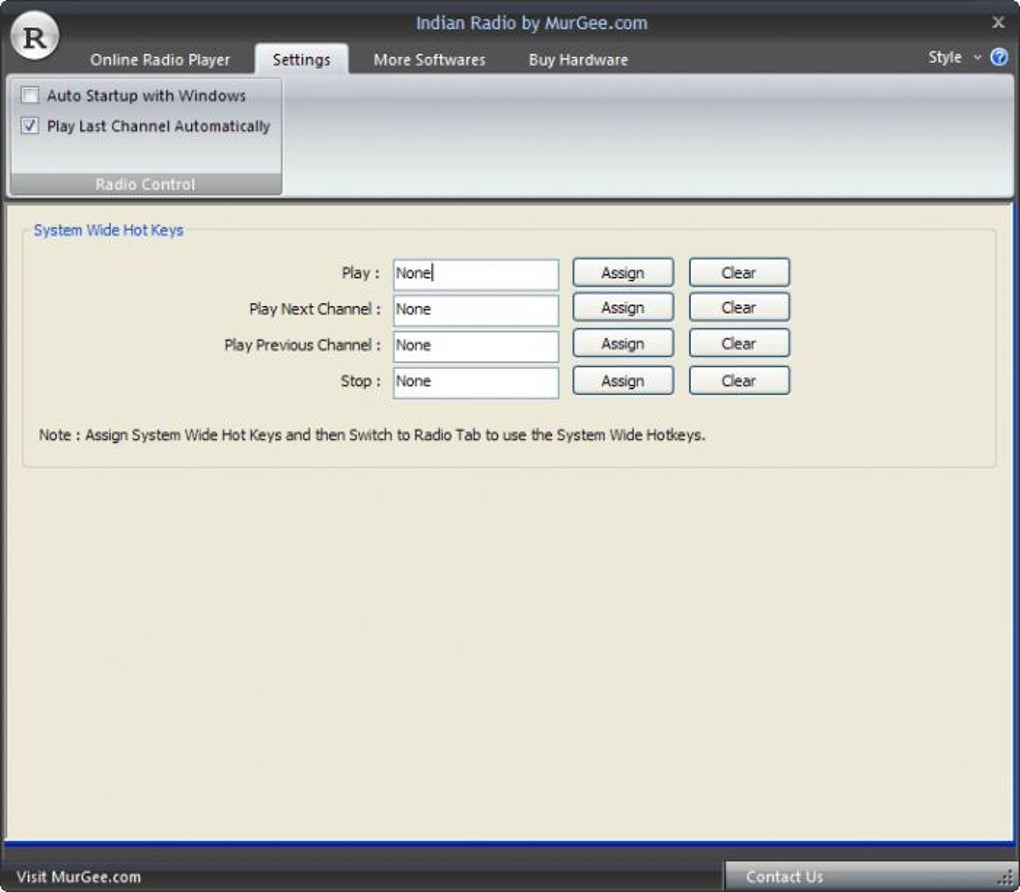Select the Settings tab

point(301,60)
